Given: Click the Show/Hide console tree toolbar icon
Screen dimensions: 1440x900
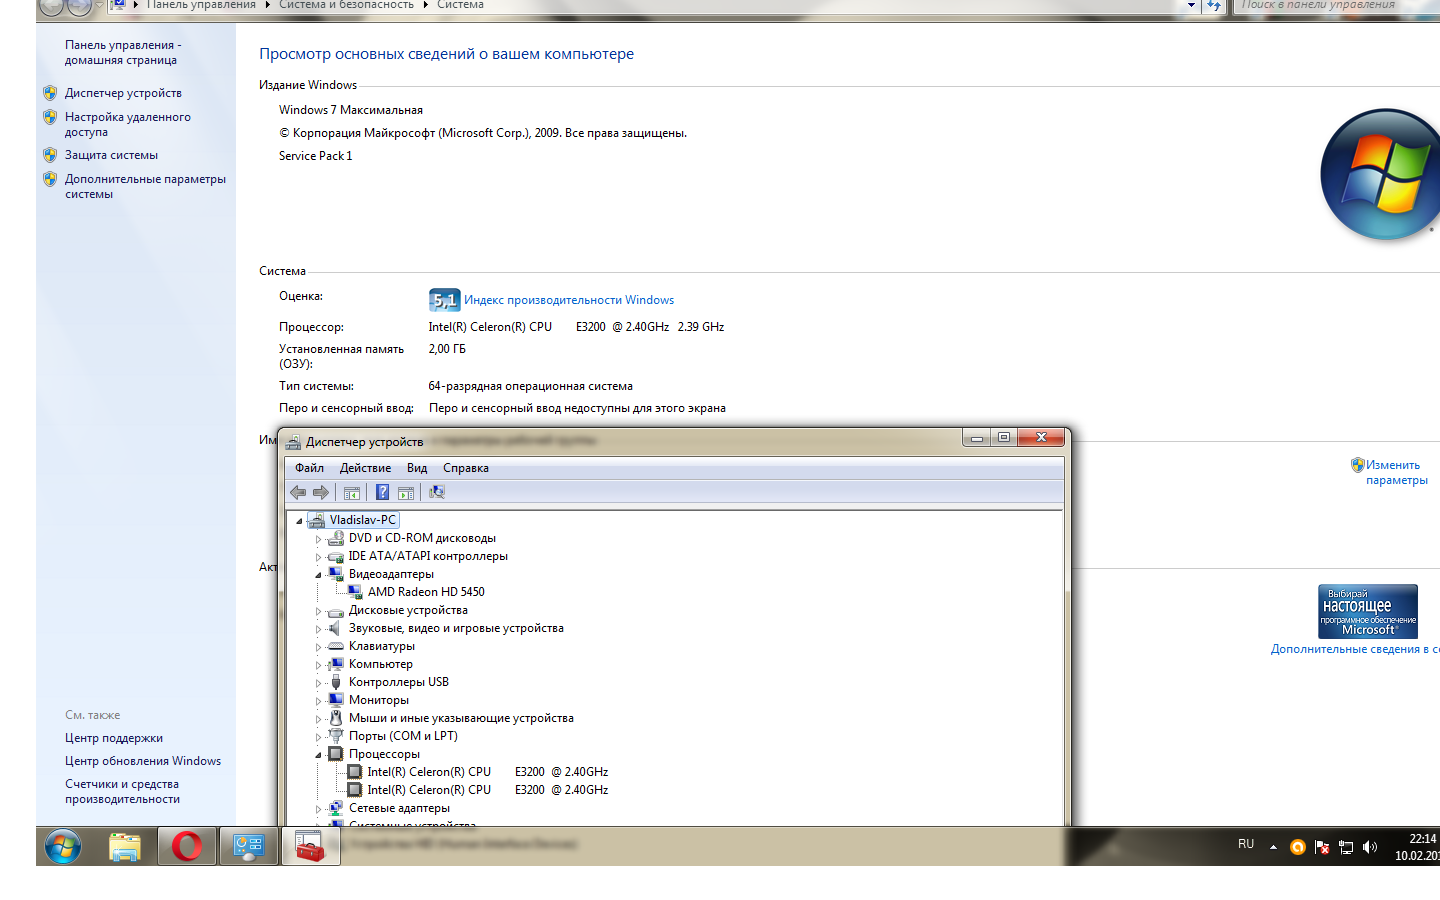Looking at the screenshot, I should [x=352, y=492].
